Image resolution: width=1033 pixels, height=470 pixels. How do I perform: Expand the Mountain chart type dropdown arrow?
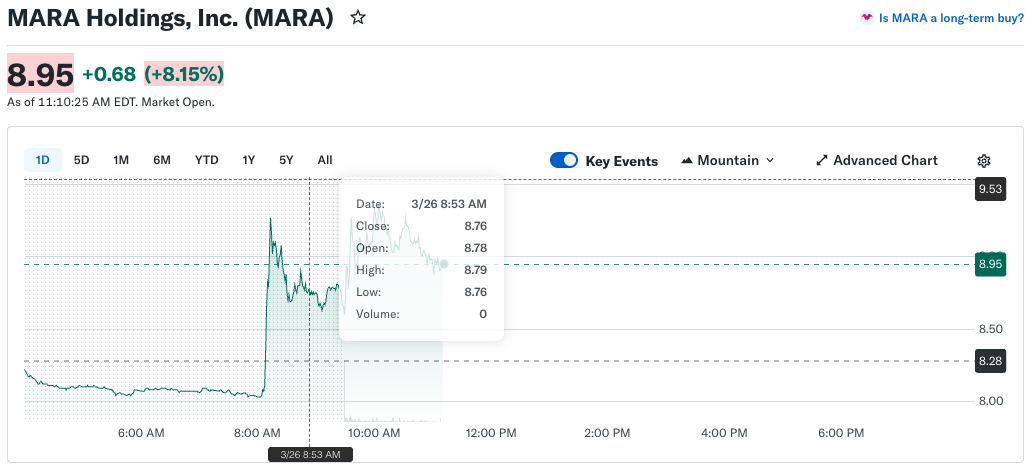(771, 160)
